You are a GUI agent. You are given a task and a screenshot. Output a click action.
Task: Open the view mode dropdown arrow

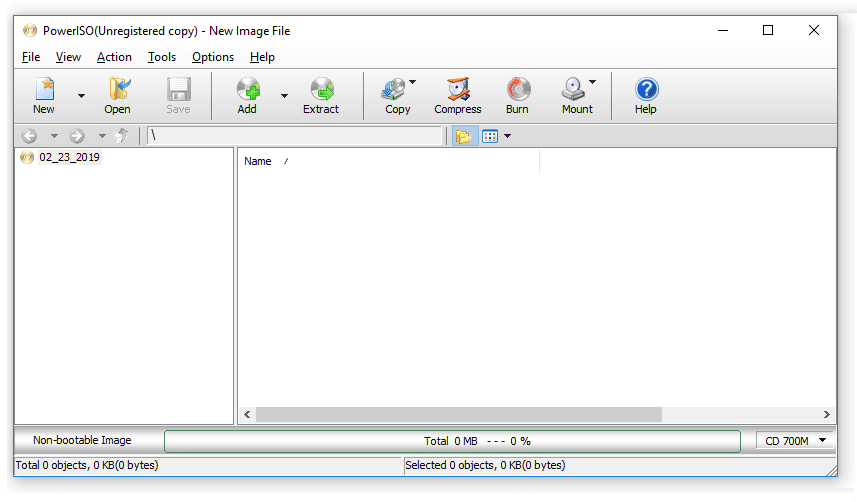click(508, 136)
